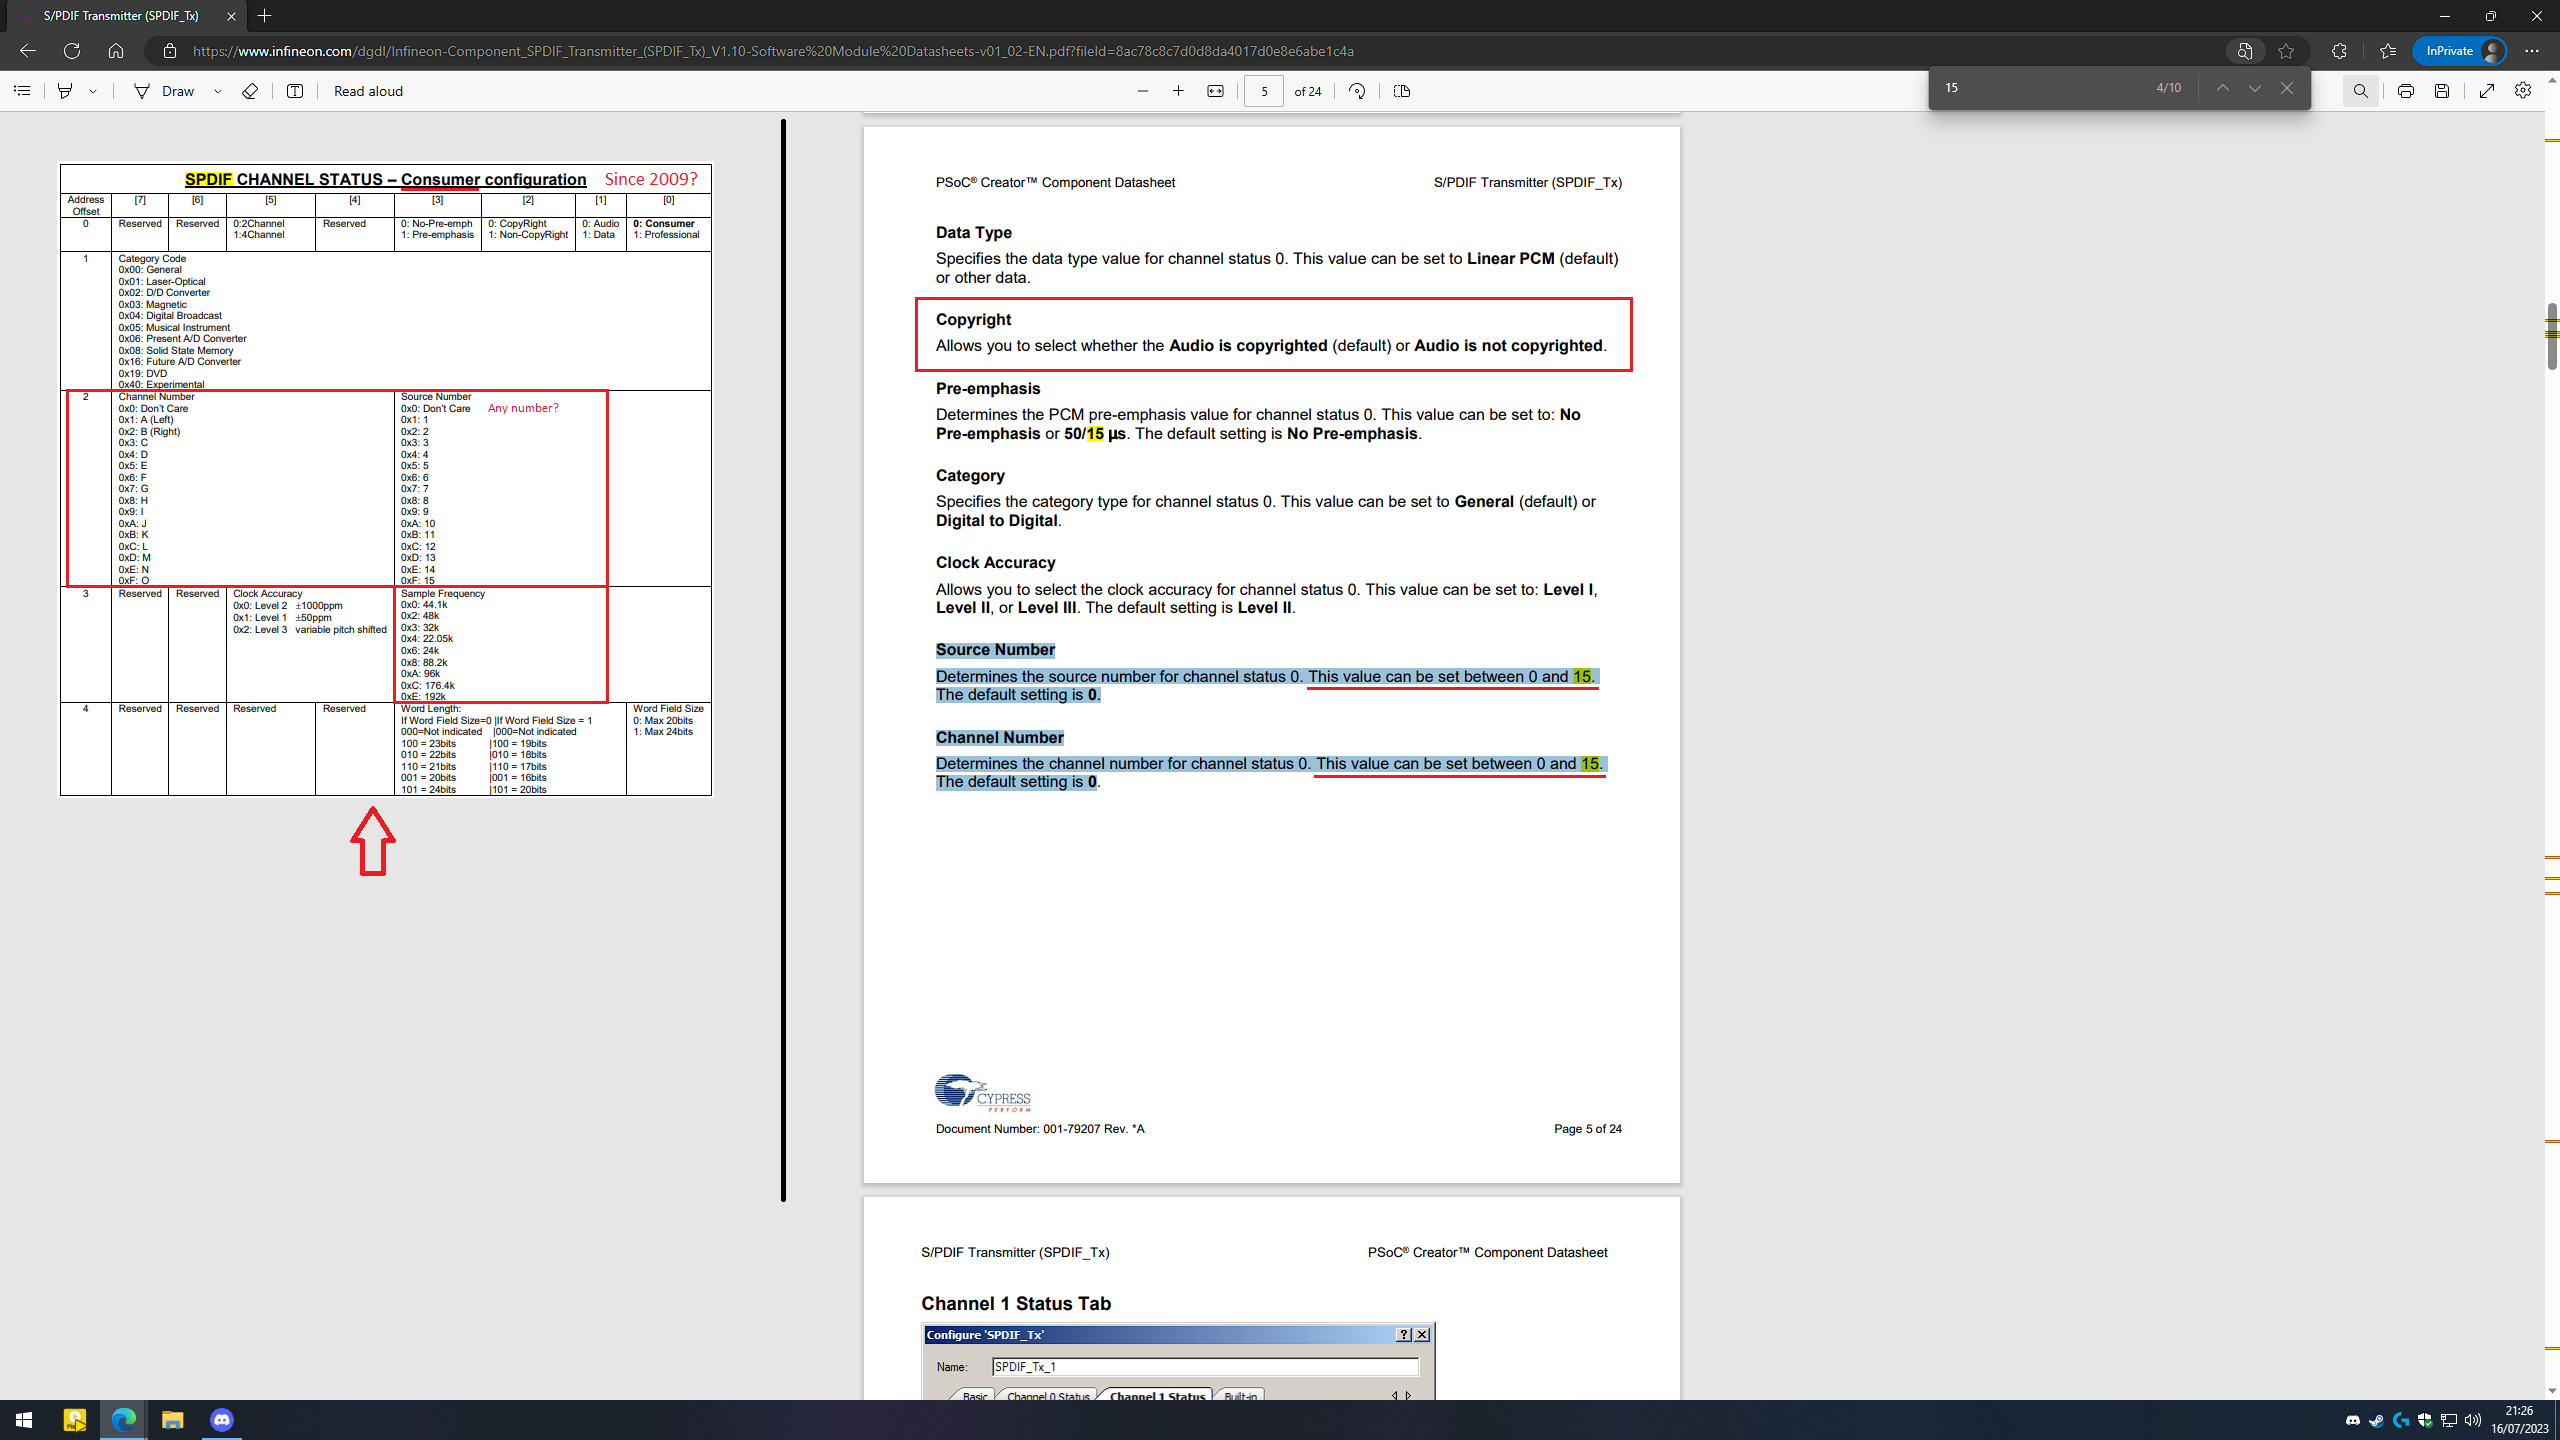
Task: Click the SPDIF_Tx_1 name field
Action: coord(1205,1367)
